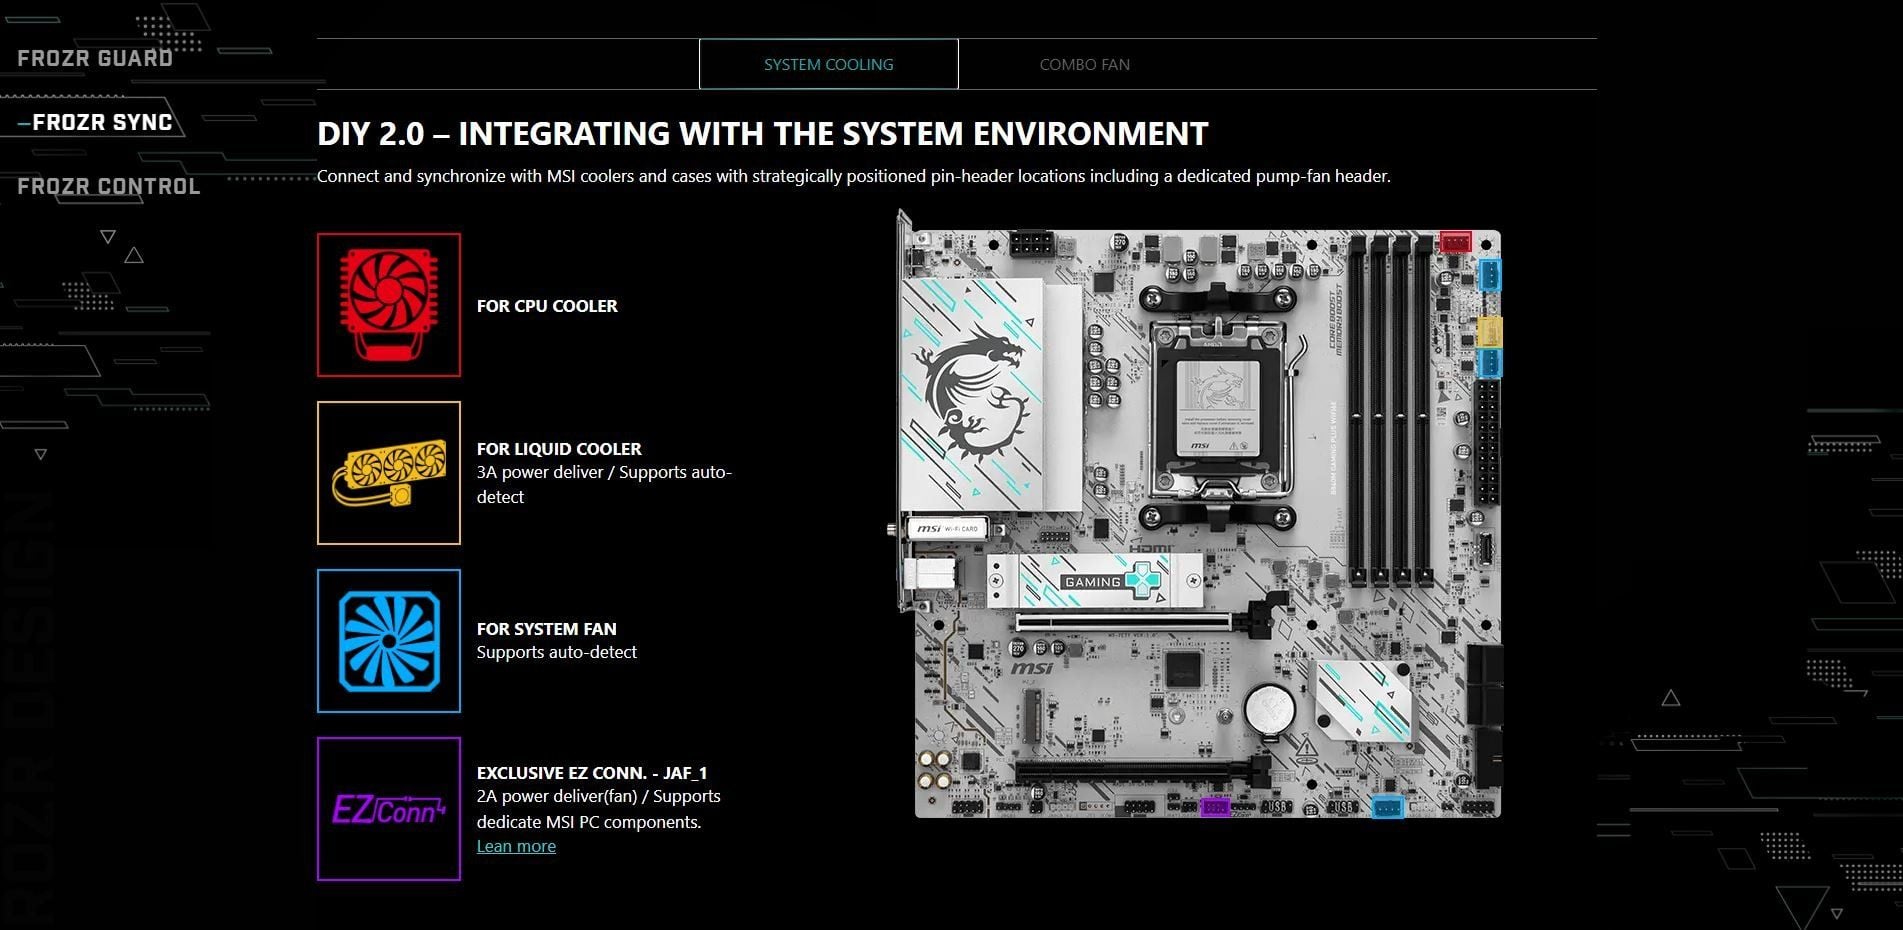Click blue header directly beneath the yellow header
Image resolution: width=1903 pixels, height=930 pixels.
pyautogui.click(x=1489, y=363)
